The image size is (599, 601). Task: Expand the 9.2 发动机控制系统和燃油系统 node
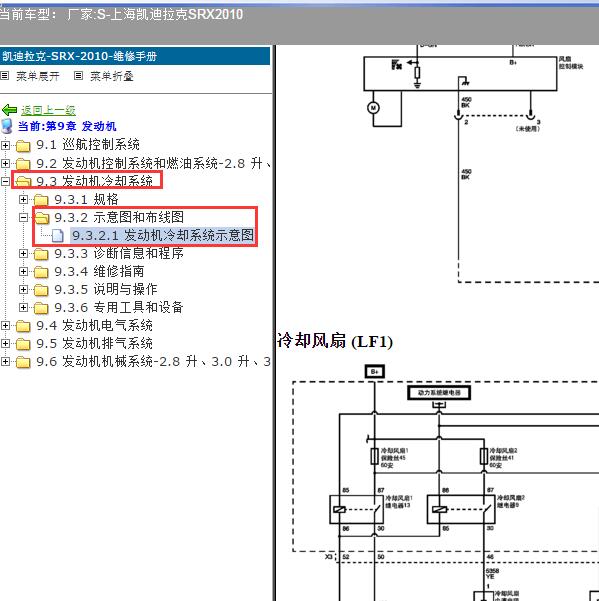pos(5,163)
